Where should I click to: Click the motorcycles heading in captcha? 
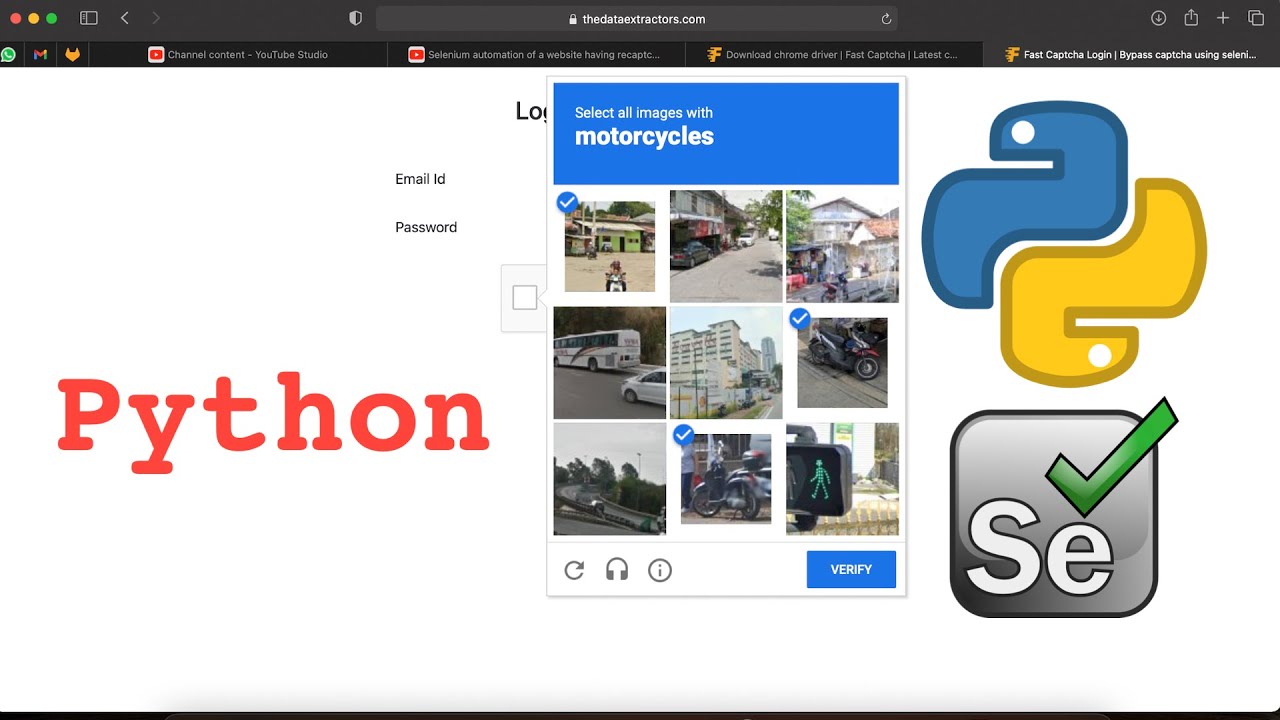644,137
